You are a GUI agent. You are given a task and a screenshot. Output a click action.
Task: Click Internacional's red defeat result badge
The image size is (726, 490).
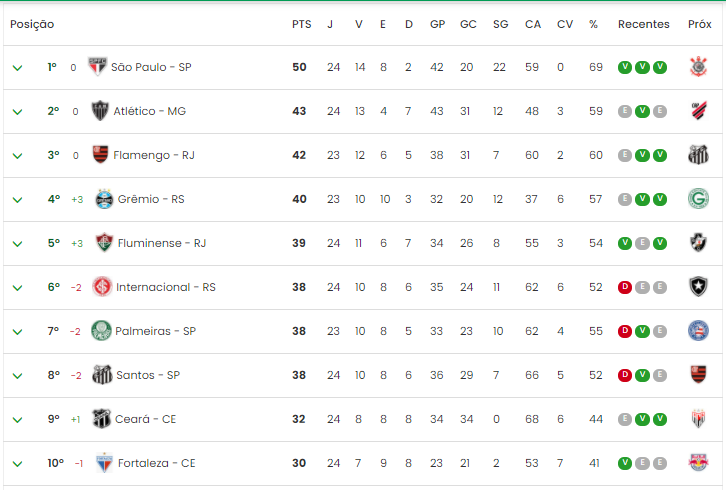(625, 287)
